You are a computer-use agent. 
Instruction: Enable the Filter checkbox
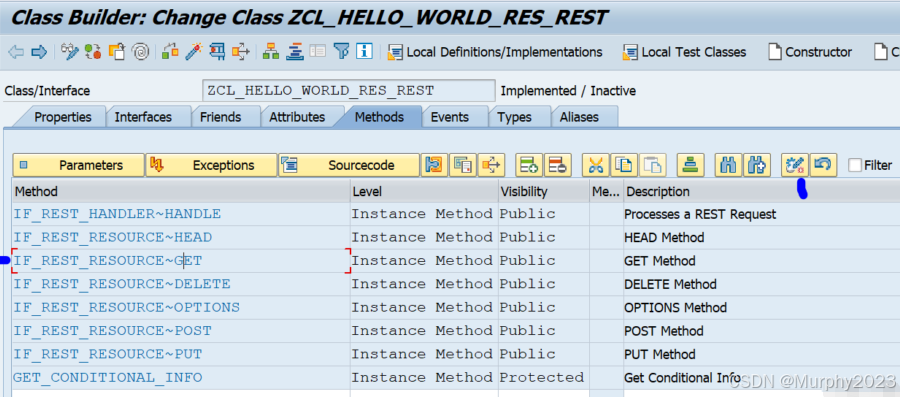click(x=855, y=166)
